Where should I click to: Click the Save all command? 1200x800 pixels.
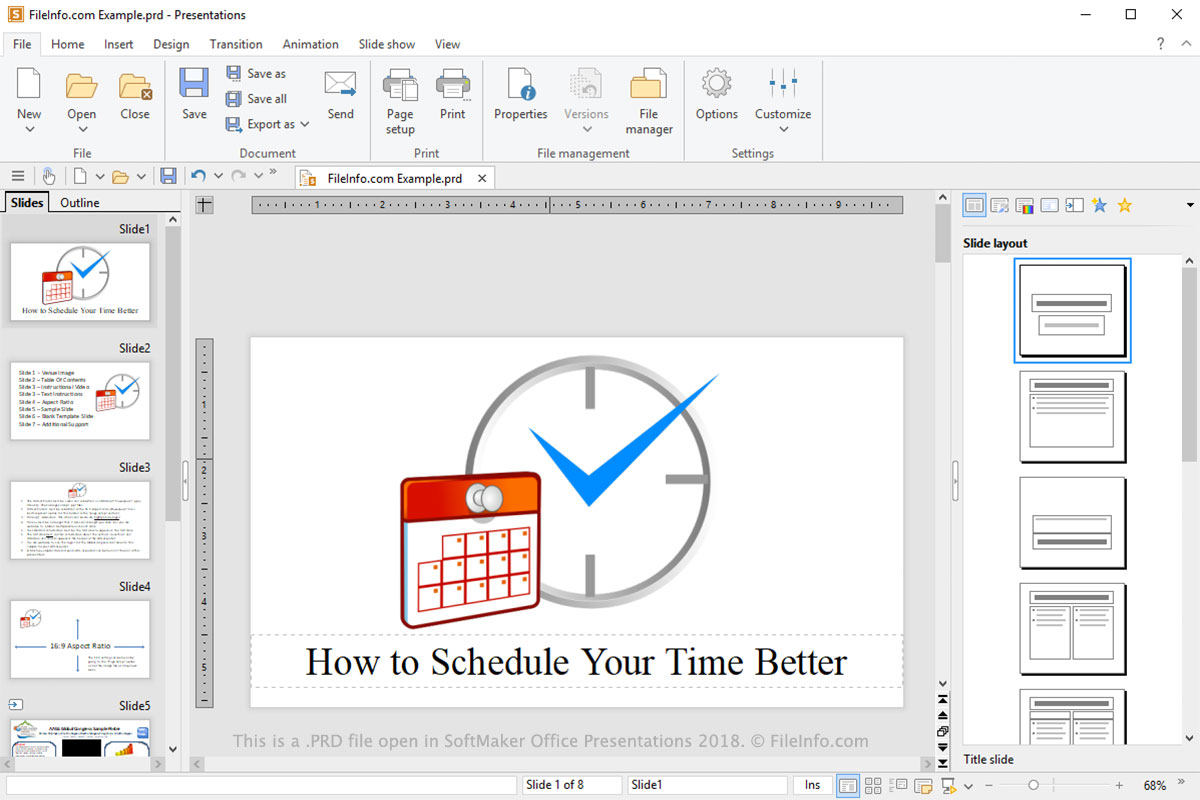point(256,99)
